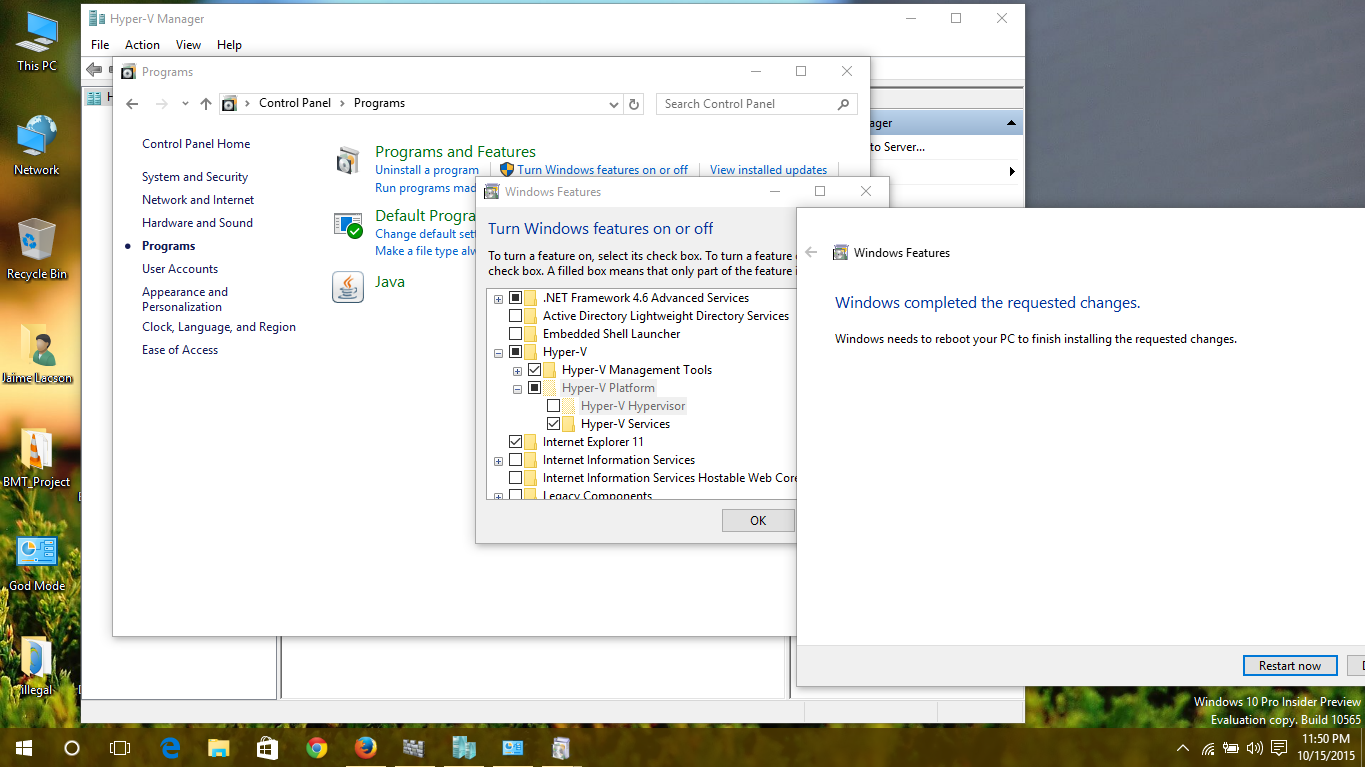
Task: Open View installed updates link
Action: pos(768,170)
